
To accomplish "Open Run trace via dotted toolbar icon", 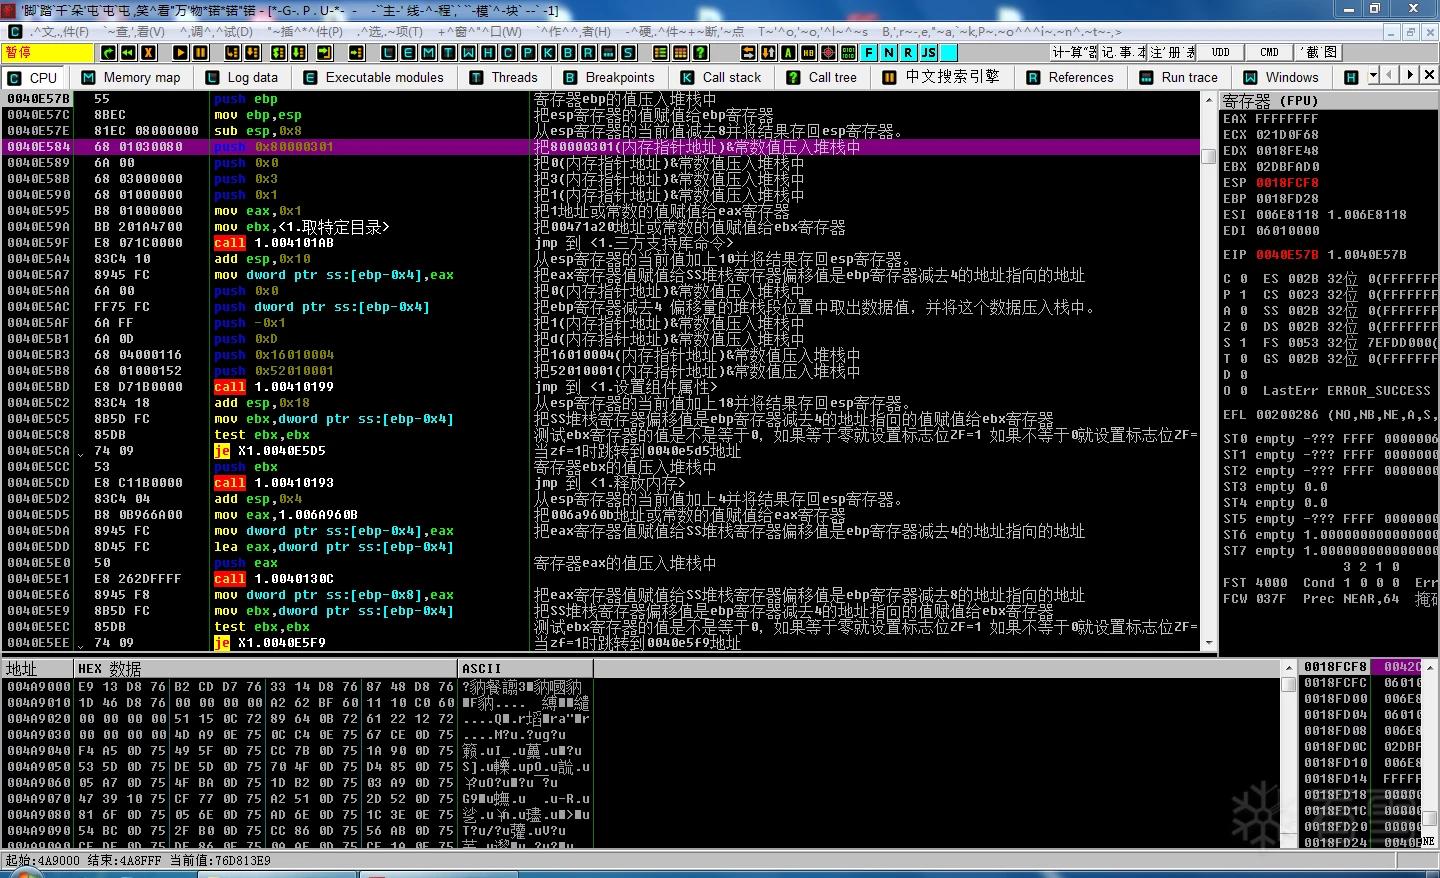I will (608, 52).
